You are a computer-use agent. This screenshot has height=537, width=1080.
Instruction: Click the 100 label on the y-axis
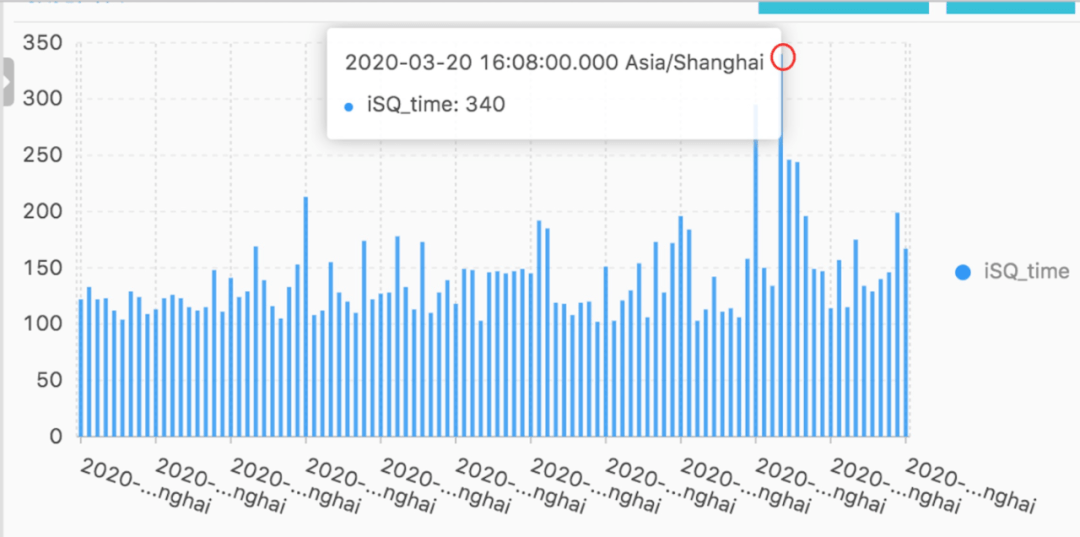(x=43, y=325)
